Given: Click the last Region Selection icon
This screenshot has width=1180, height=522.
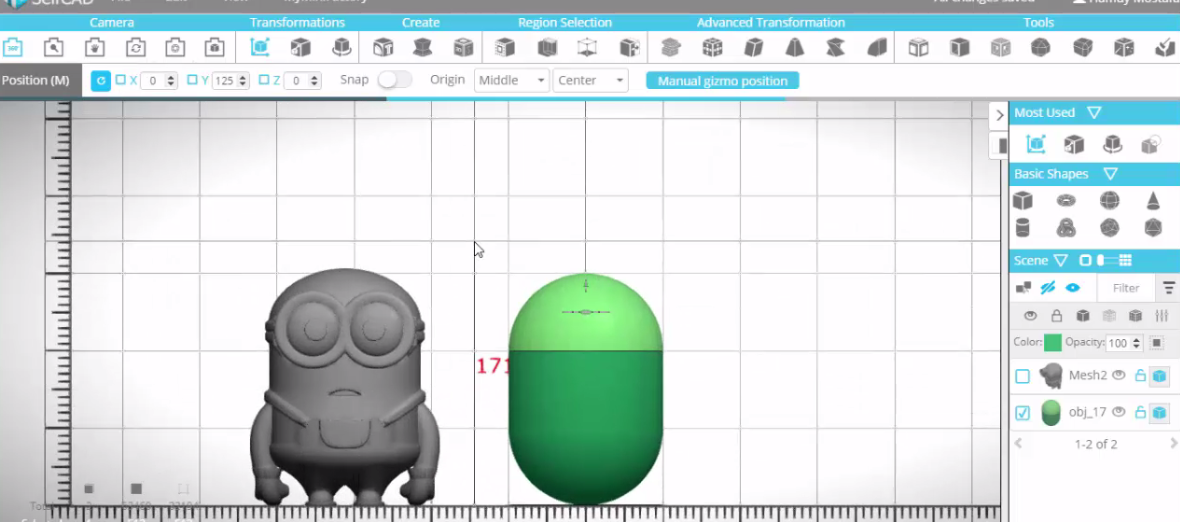Looking at the screenshot, I should click(629, 47).
